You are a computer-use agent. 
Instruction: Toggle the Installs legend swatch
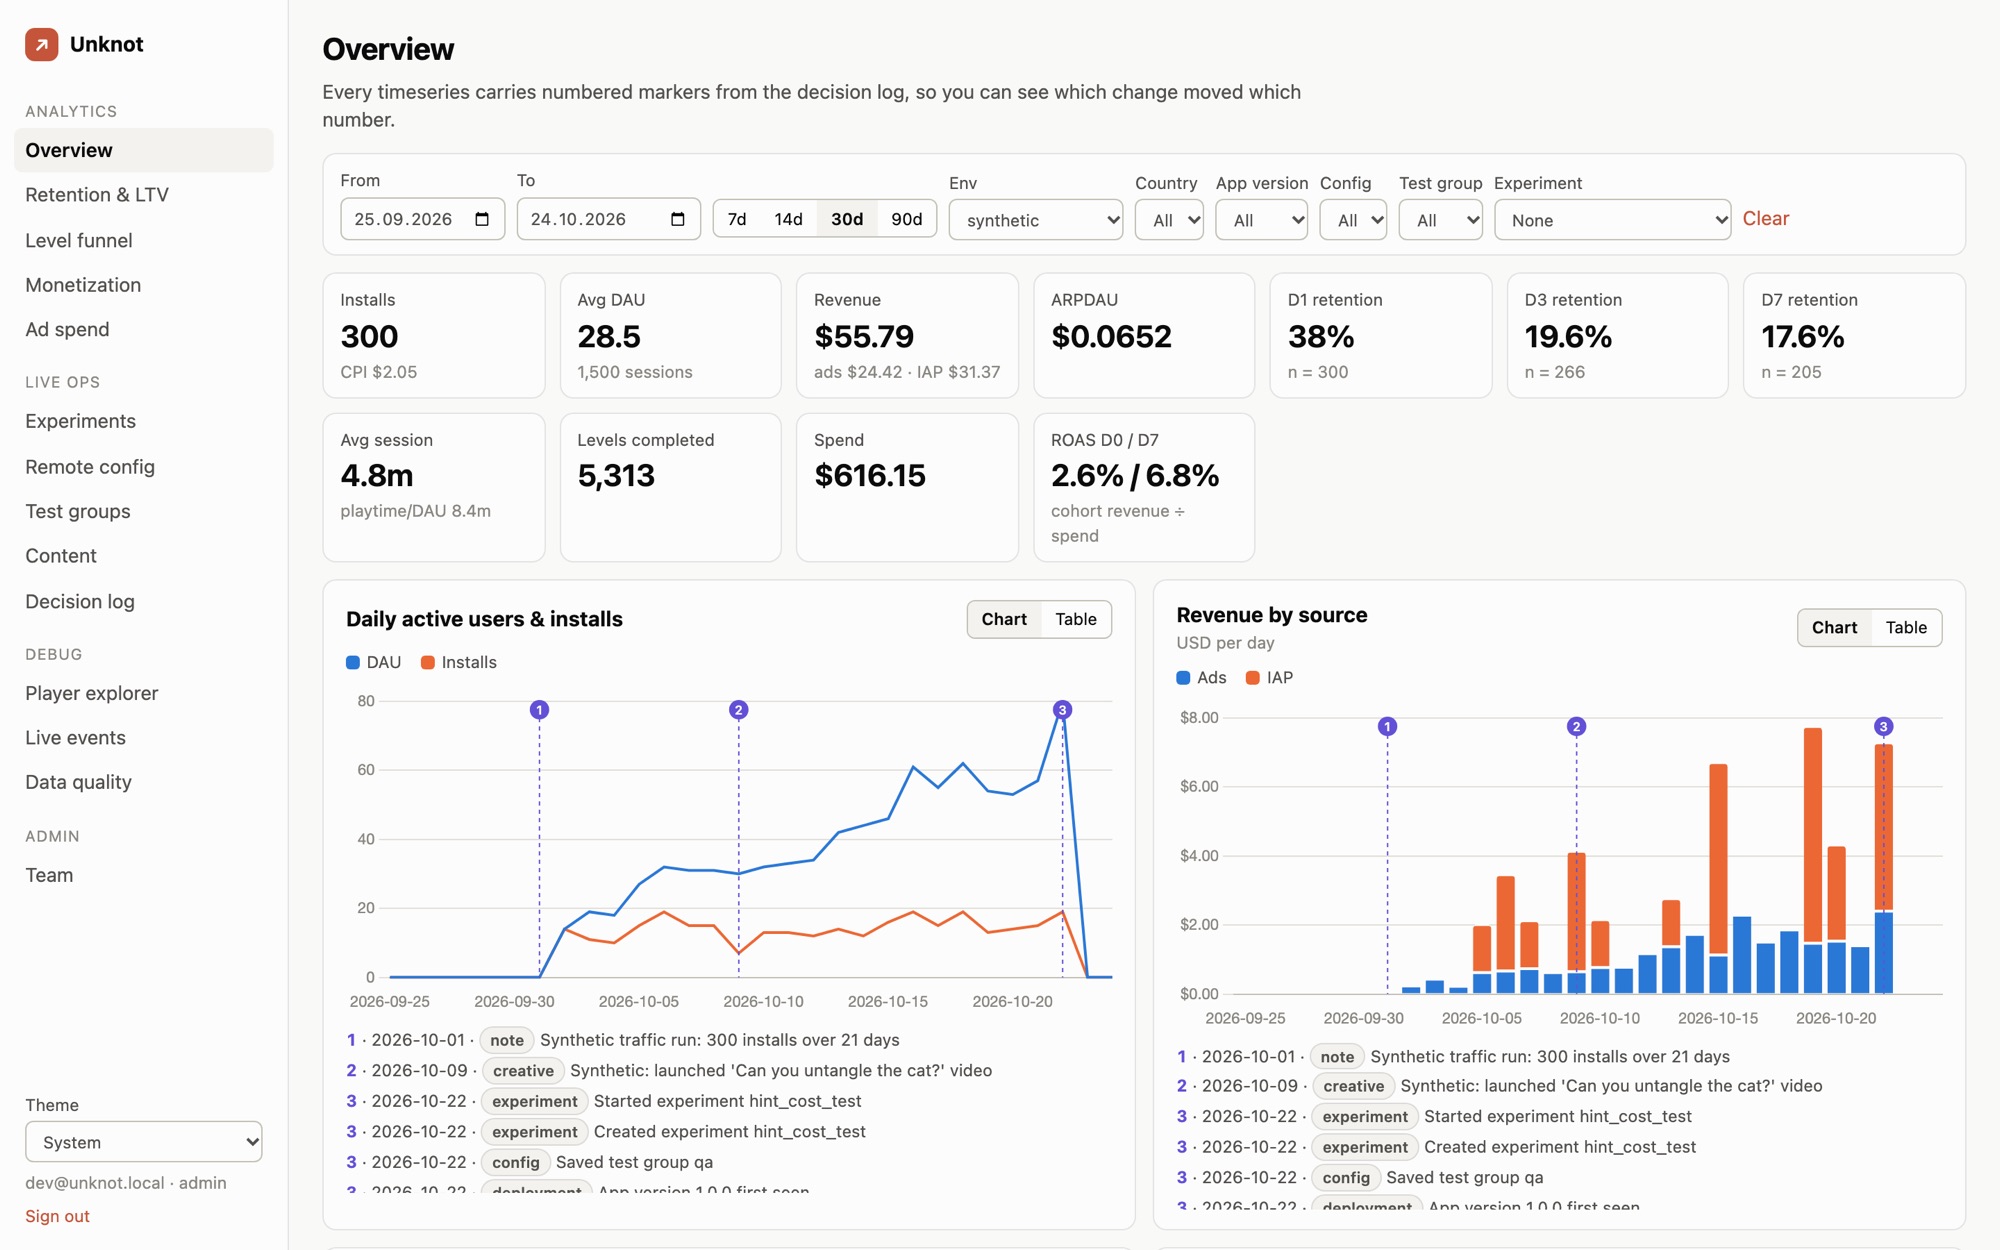(x=428, y=662)
